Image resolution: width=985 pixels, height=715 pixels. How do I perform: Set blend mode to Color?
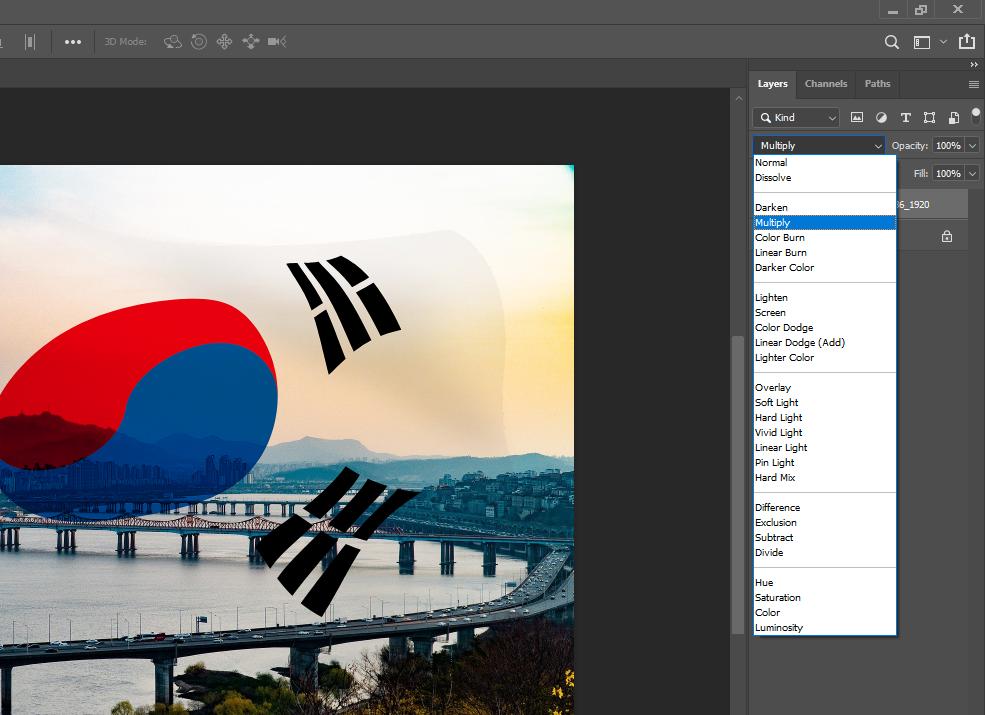[824, 613]
